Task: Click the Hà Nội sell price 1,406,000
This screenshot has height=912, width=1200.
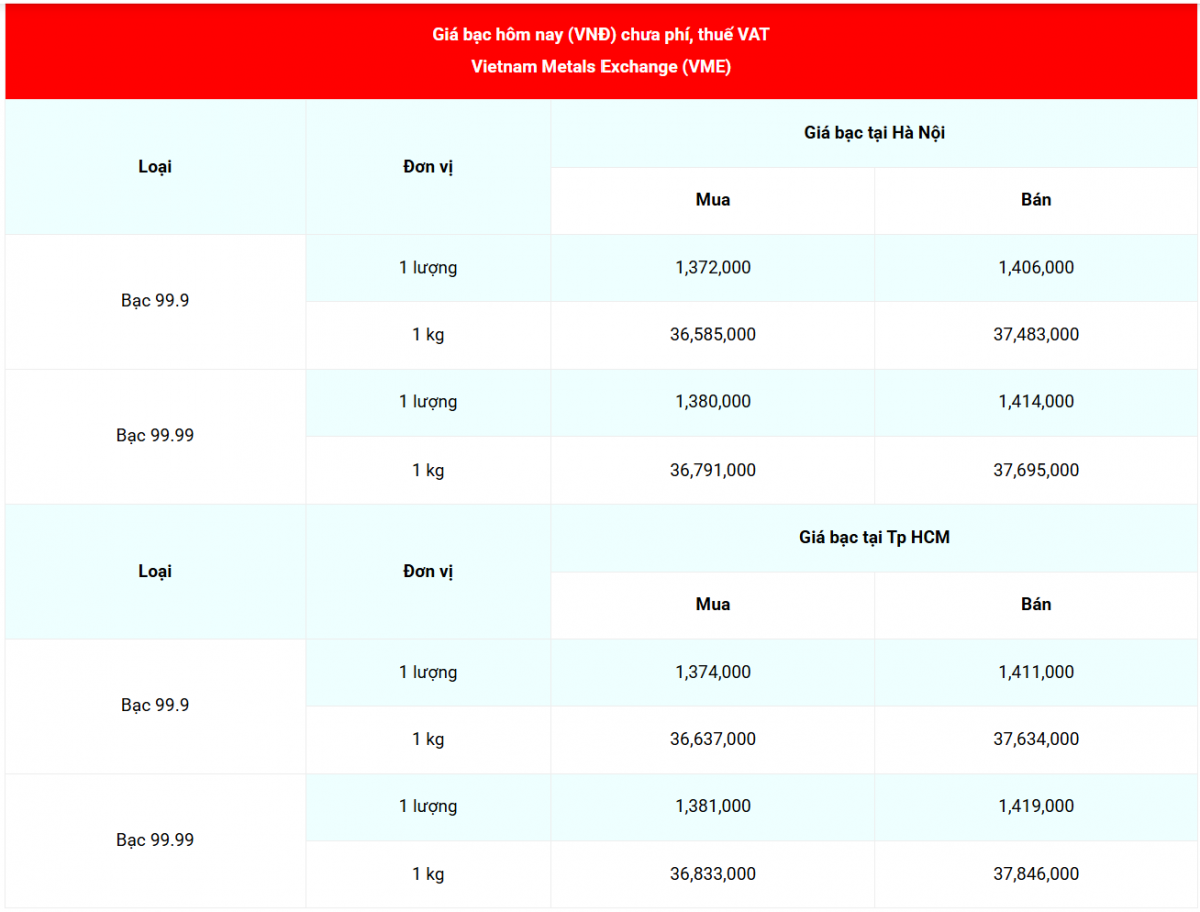Action: coord(1036,268)
